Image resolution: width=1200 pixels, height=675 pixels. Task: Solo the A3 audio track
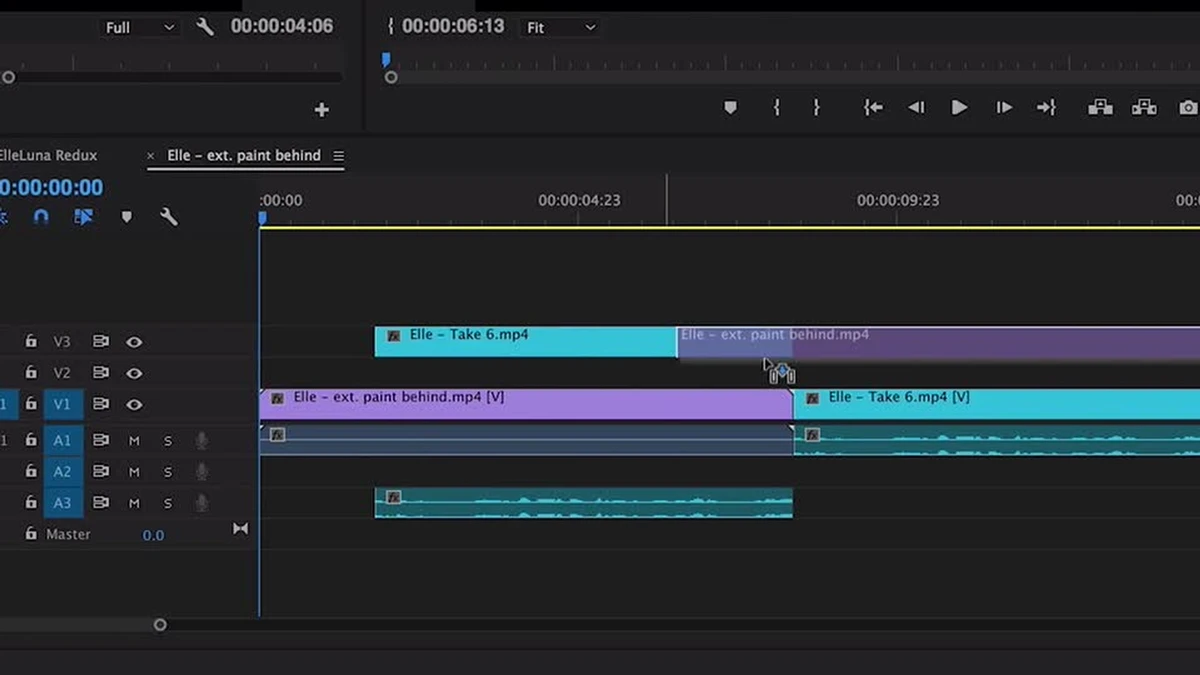pyautogui.click(x=168, y=503)
